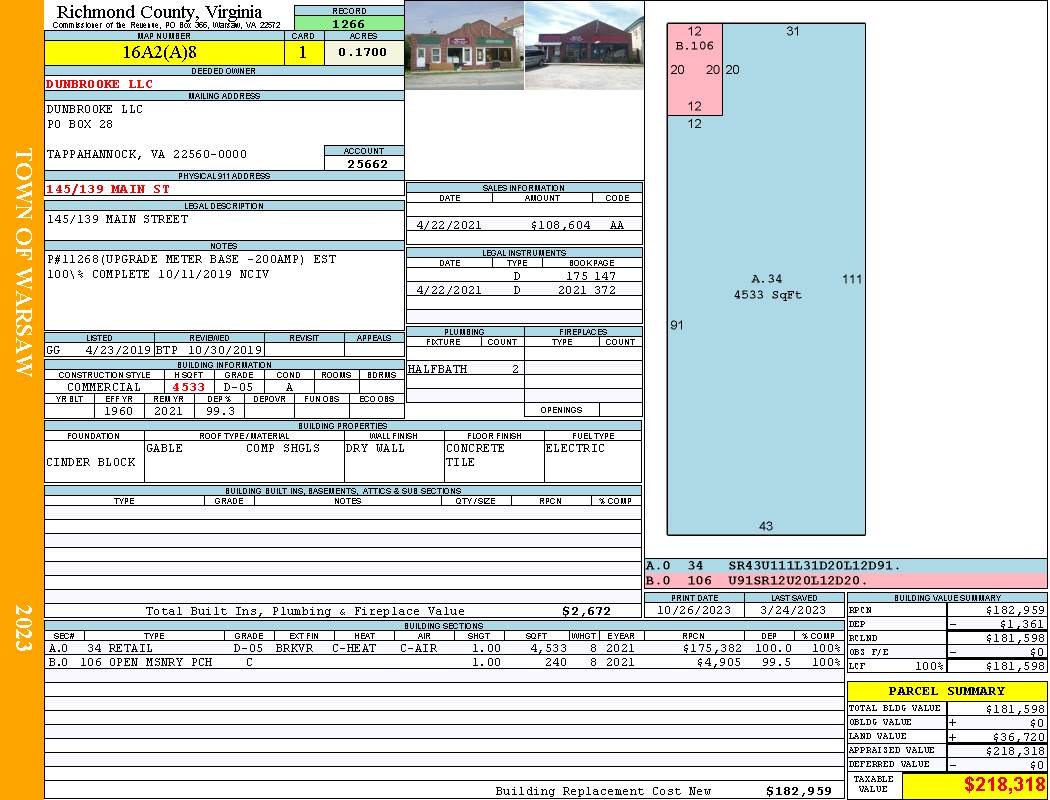Click the red taxable value $218,318
1050x800 pixels.
(x=1004, y=785)
